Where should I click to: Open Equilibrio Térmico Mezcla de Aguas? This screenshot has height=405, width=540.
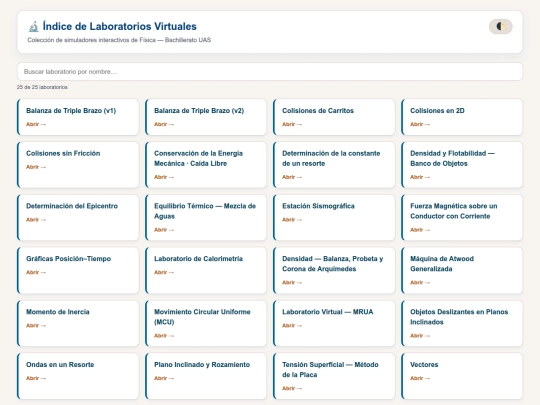pyautogui.click(x=206, y=217)
